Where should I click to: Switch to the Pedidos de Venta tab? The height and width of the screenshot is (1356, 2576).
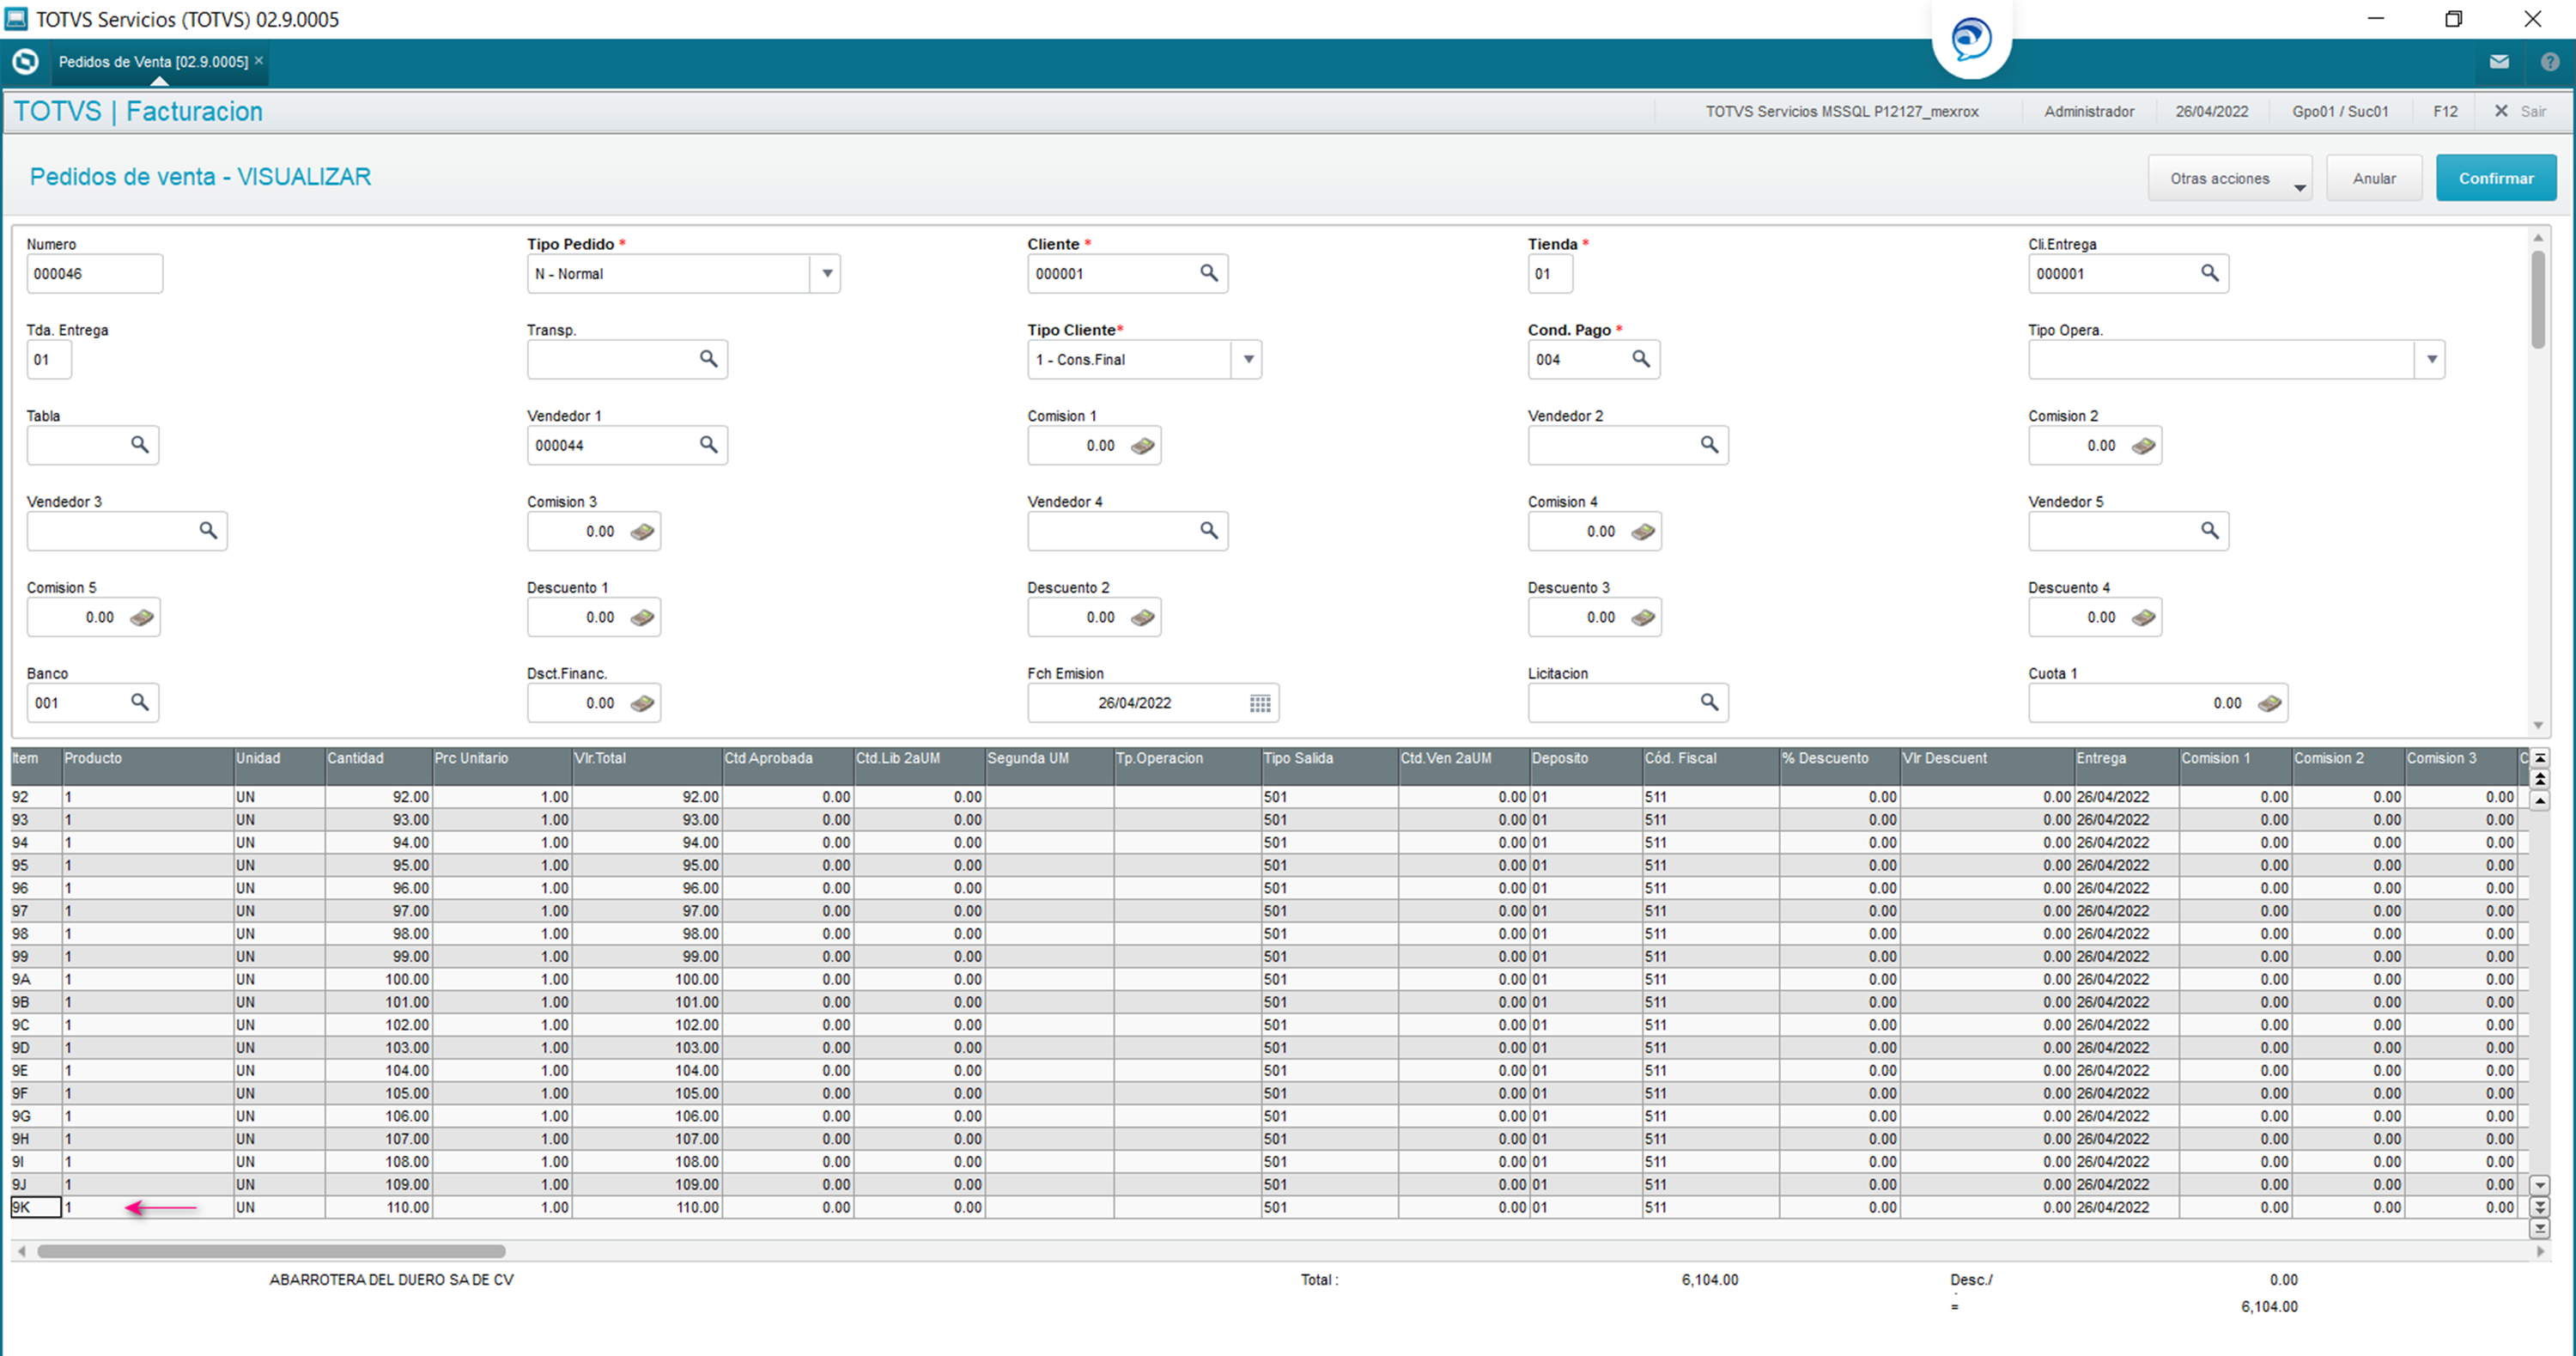coord(153,62)
